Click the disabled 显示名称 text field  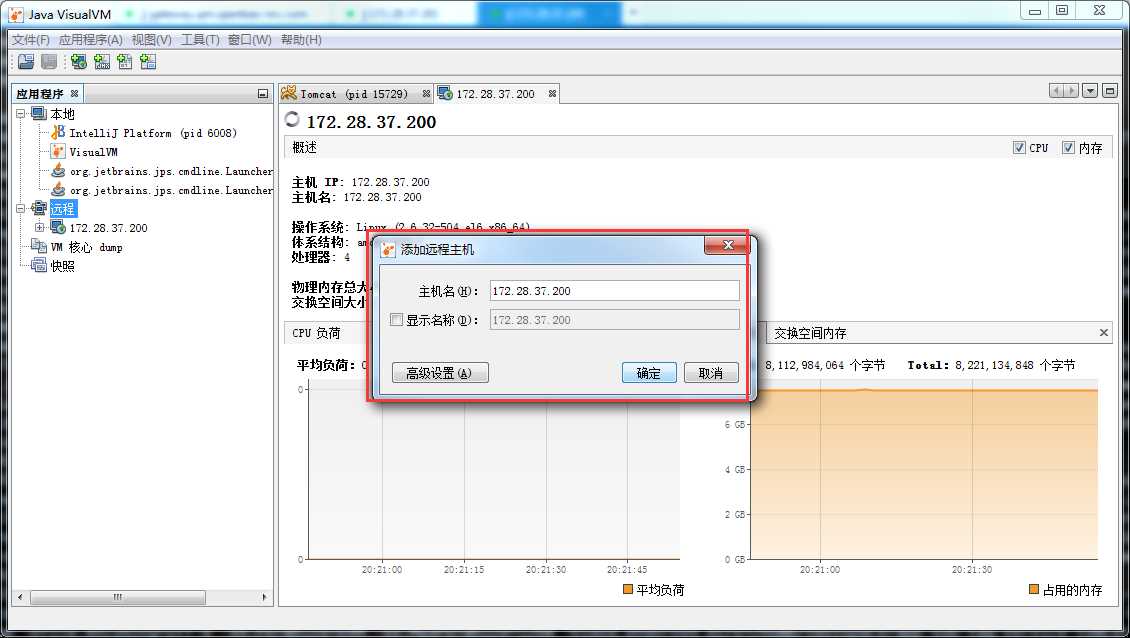(615, 319)
